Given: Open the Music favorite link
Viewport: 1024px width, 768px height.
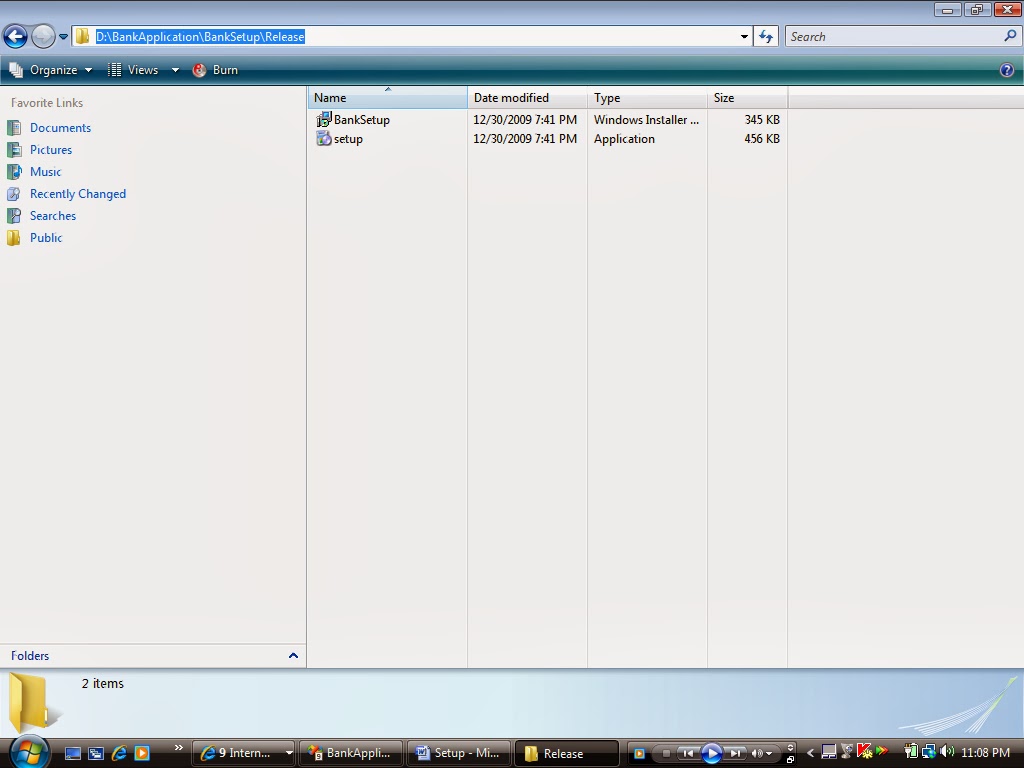Looking at the screenshot, I should coord(46,172).
